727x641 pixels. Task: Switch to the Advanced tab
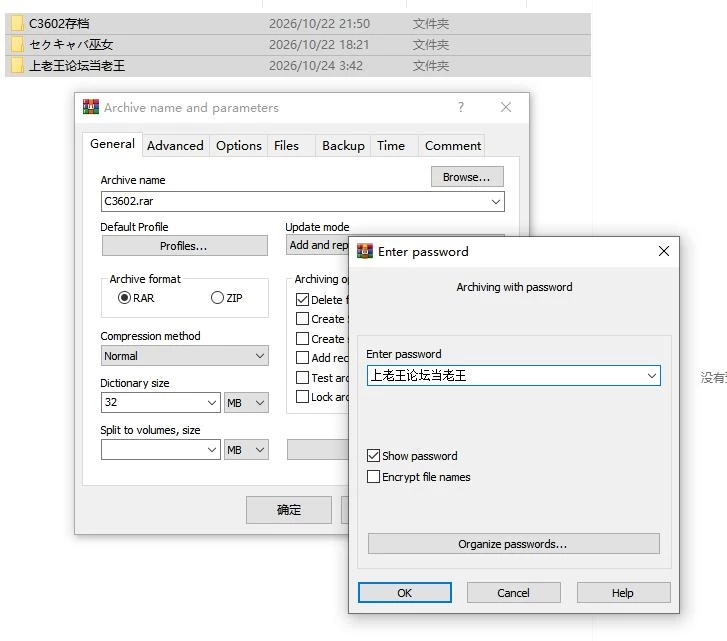pyautogui.click(x=175, y=146)
